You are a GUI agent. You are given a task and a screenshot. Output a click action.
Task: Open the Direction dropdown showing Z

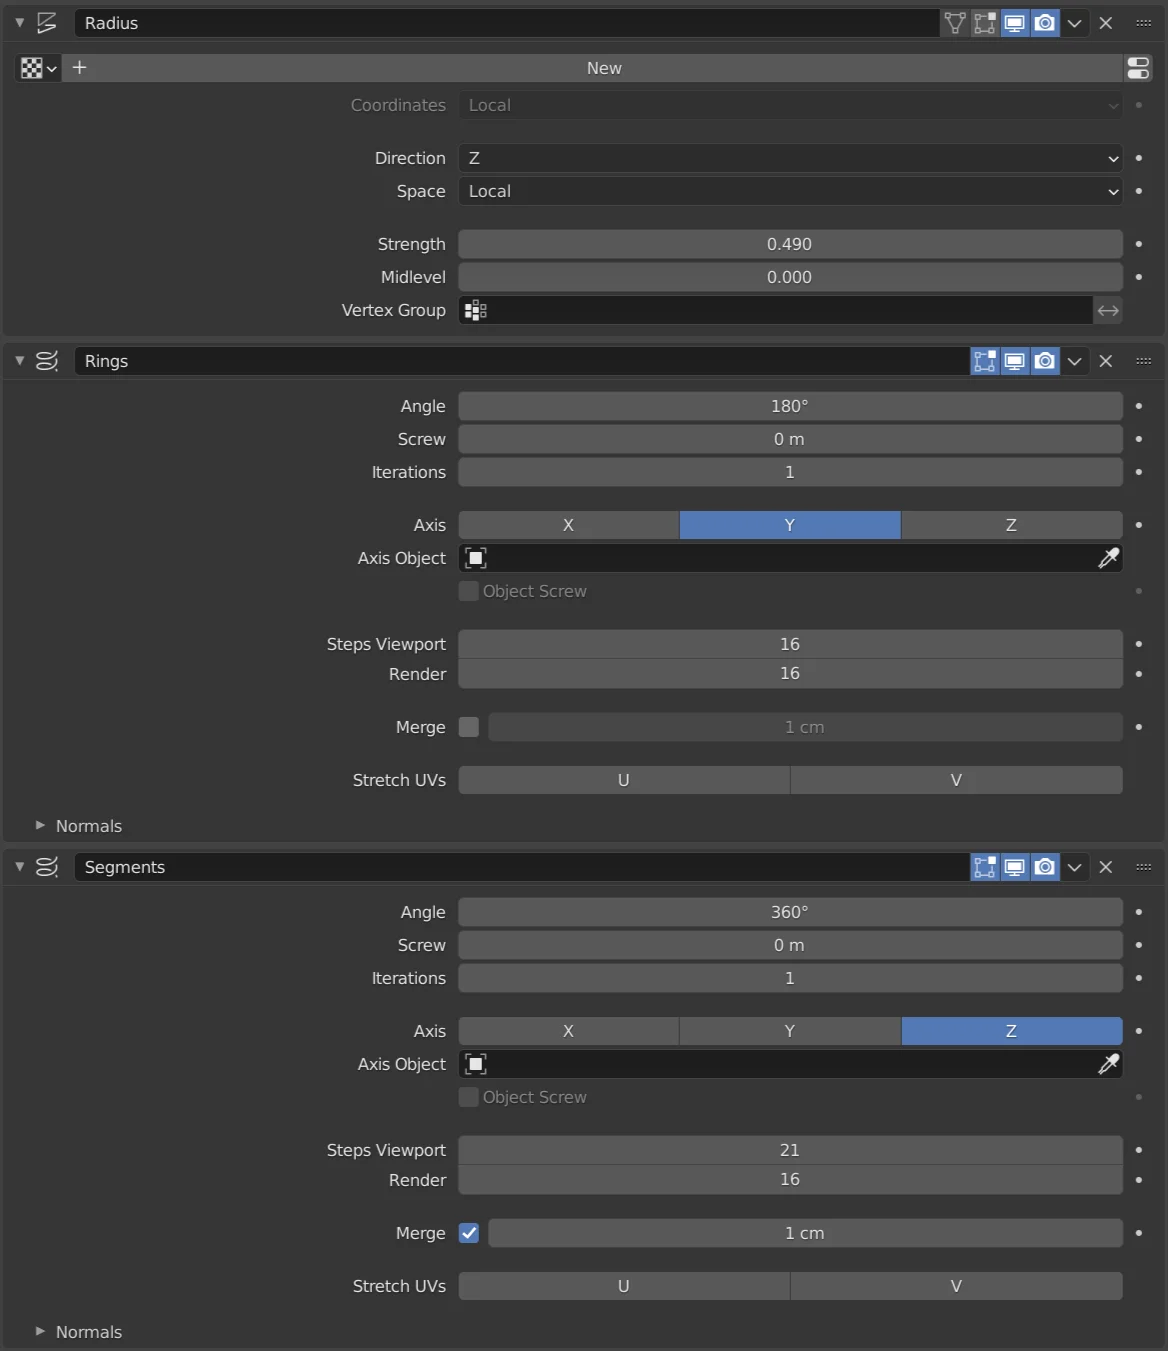[x=790, y=158]
